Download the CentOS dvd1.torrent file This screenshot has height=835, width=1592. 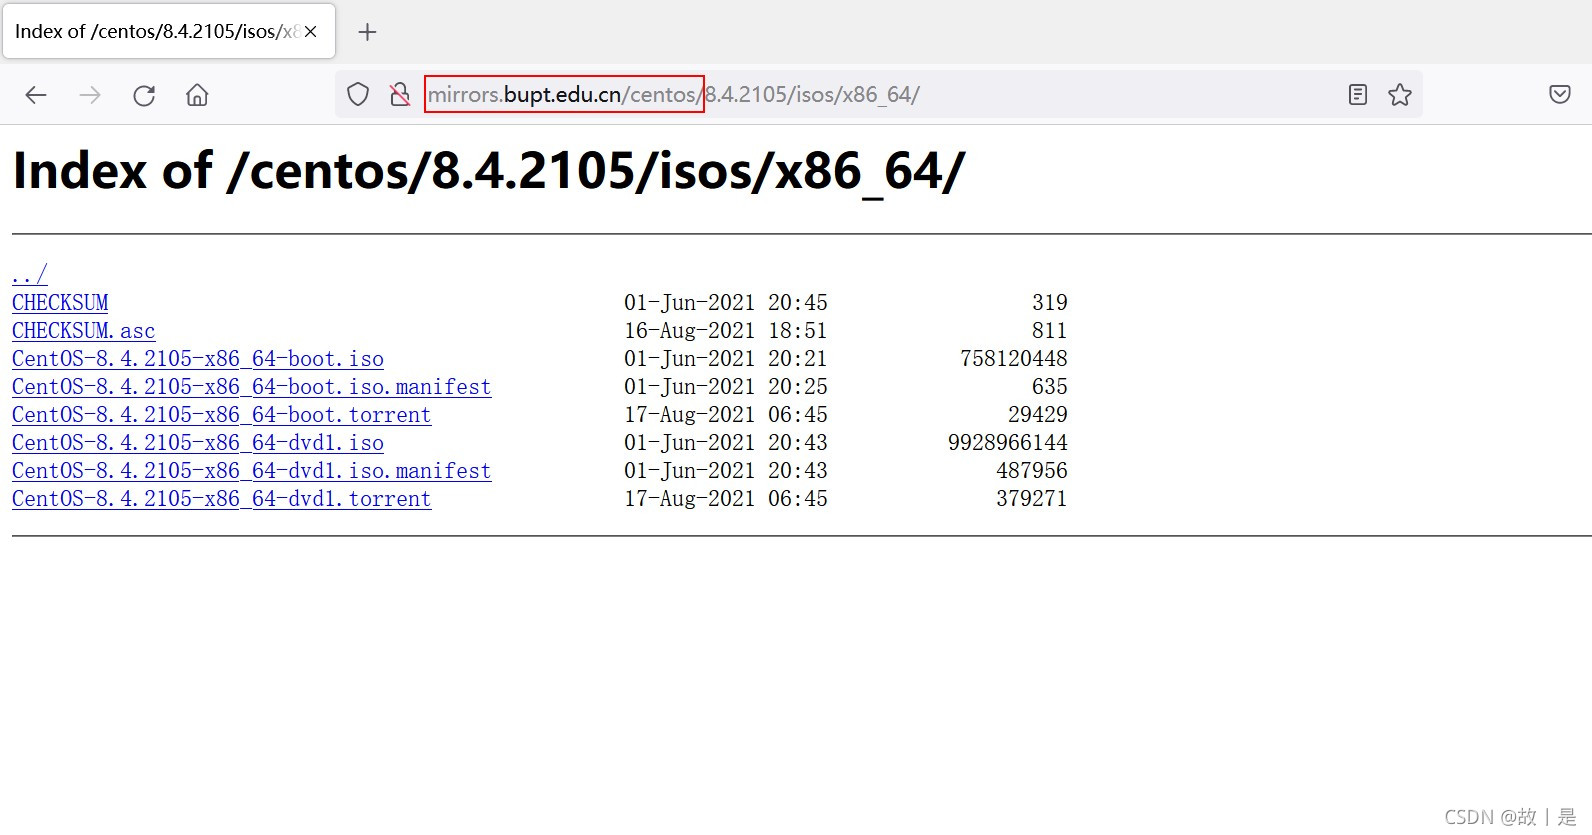[x=222, y=498]
